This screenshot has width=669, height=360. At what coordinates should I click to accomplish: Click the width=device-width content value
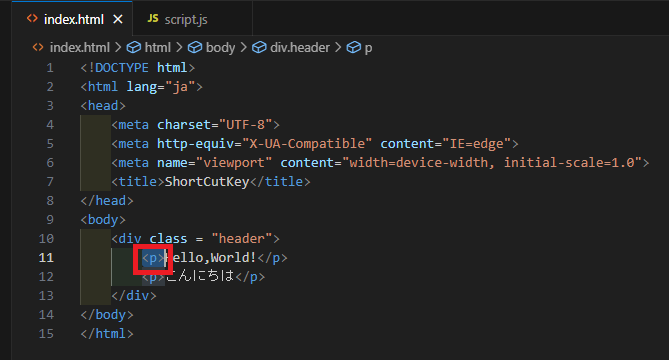419,163
